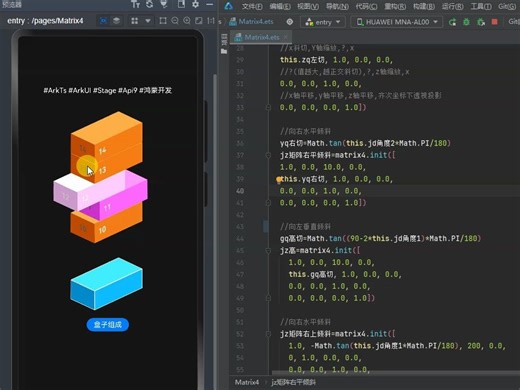Viewport: 520px width, 390px height.
Task: Open the 导航(N) menu
Action: (x=337, y=6)
